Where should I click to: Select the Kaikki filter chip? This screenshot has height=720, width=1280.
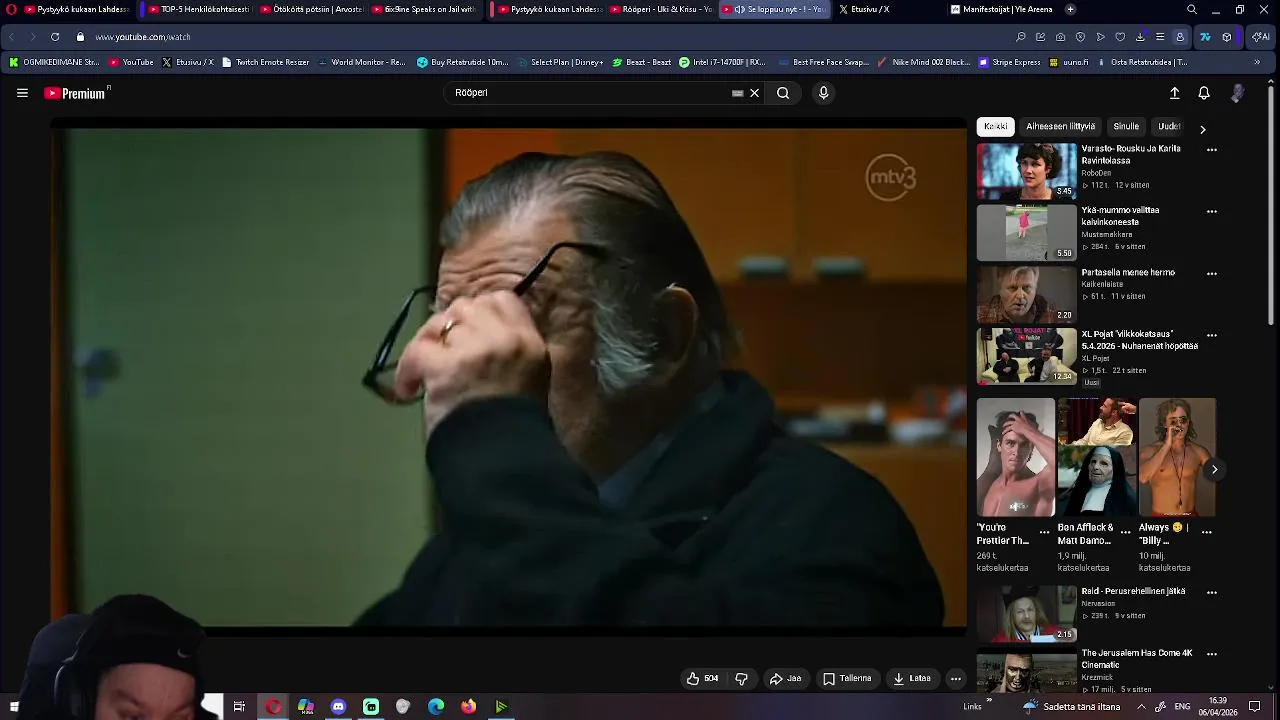[x=995, y=127]
